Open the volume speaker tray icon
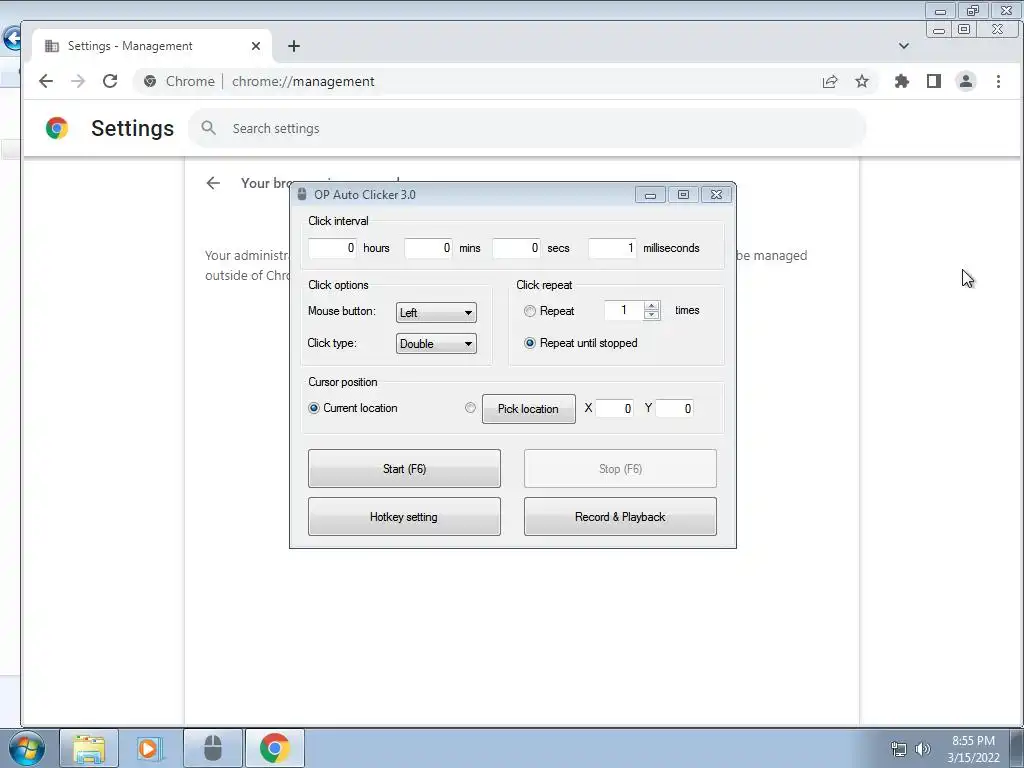This screenshot has width=1024, height=768. 923,749
